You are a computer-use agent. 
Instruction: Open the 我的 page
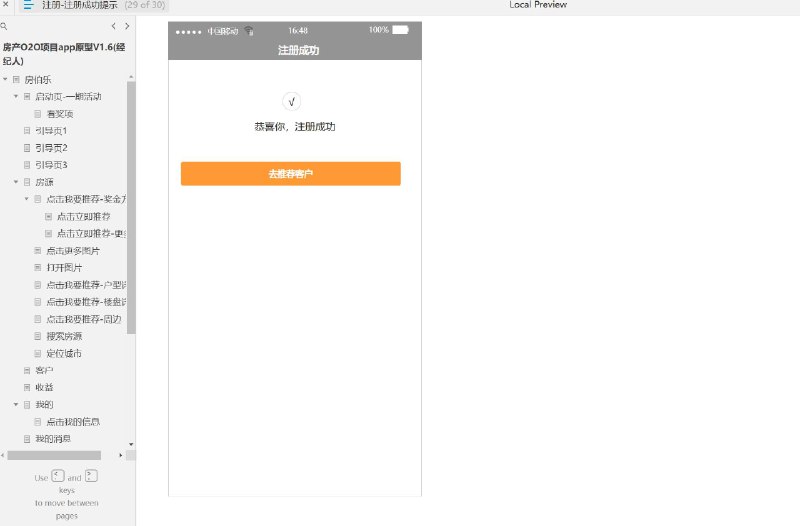coord(44,405)
